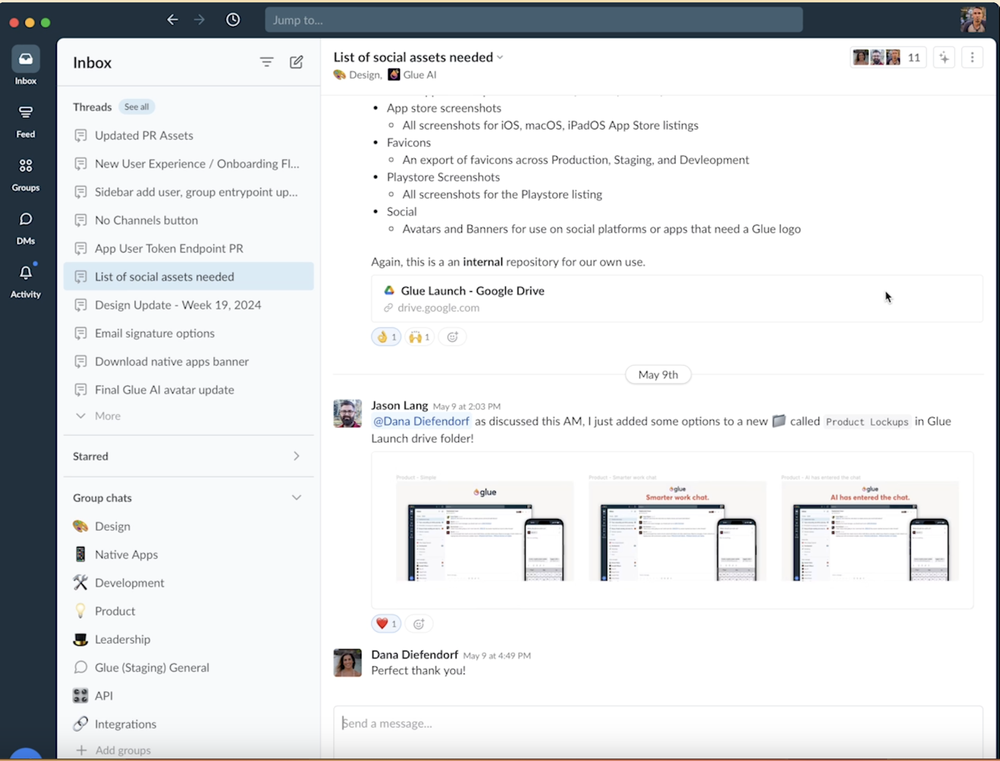This screenshot has width=1000, height=761.
Task: Click the Jump to search field
Action: pos(534,20)
